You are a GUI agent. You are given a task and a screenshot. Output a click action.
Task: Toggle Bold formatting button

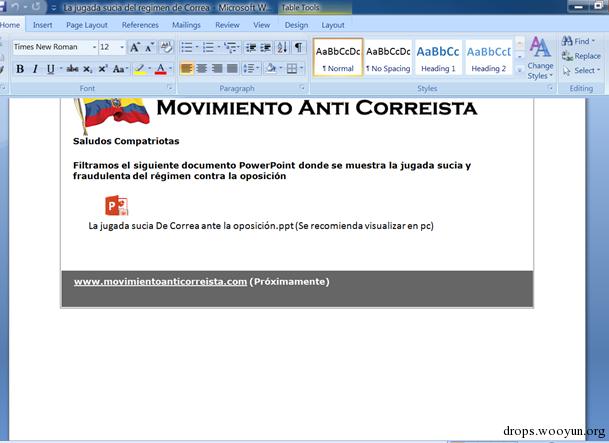coord(20,69)
